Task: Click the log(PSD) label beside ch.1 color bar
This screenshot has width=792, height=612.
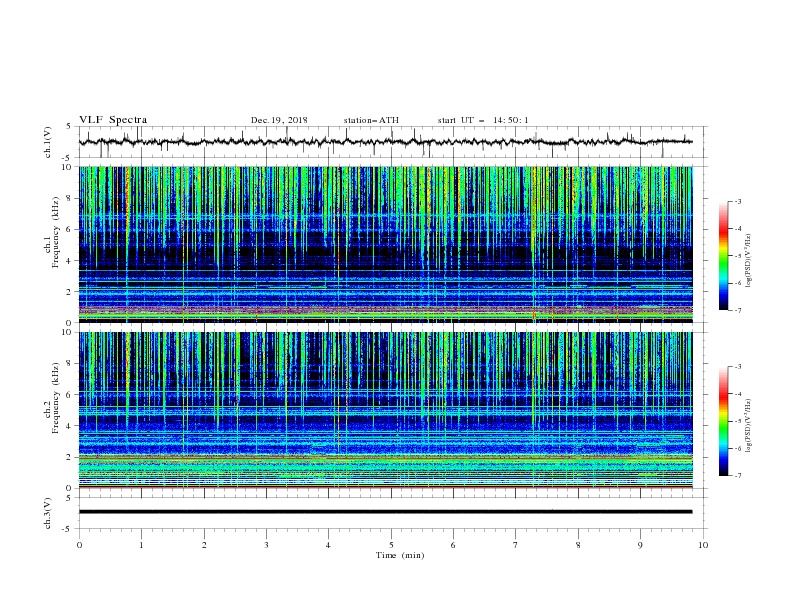Action: tap(749, 261)
